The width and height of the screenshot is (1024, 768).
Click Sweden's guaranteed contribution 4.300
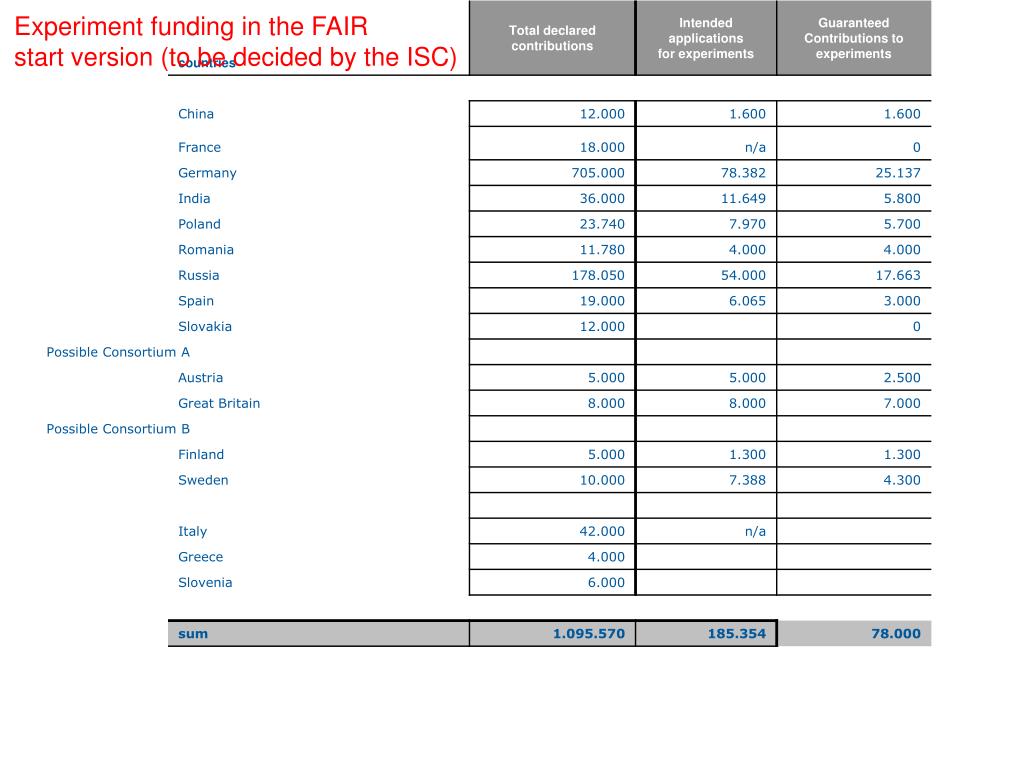902,480
